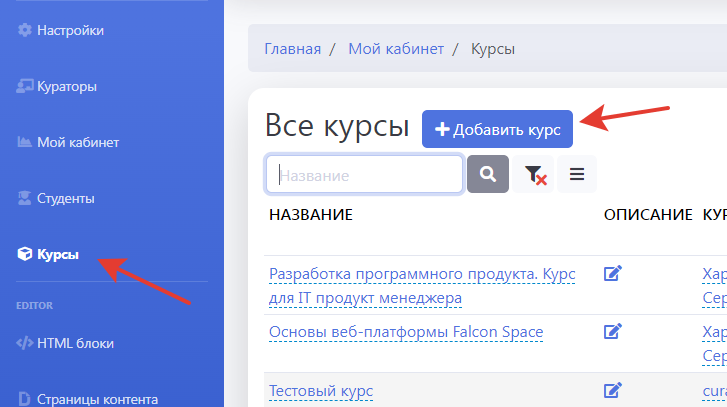
Task: Click the Настройки gear icon
Action: click(25, 30)
